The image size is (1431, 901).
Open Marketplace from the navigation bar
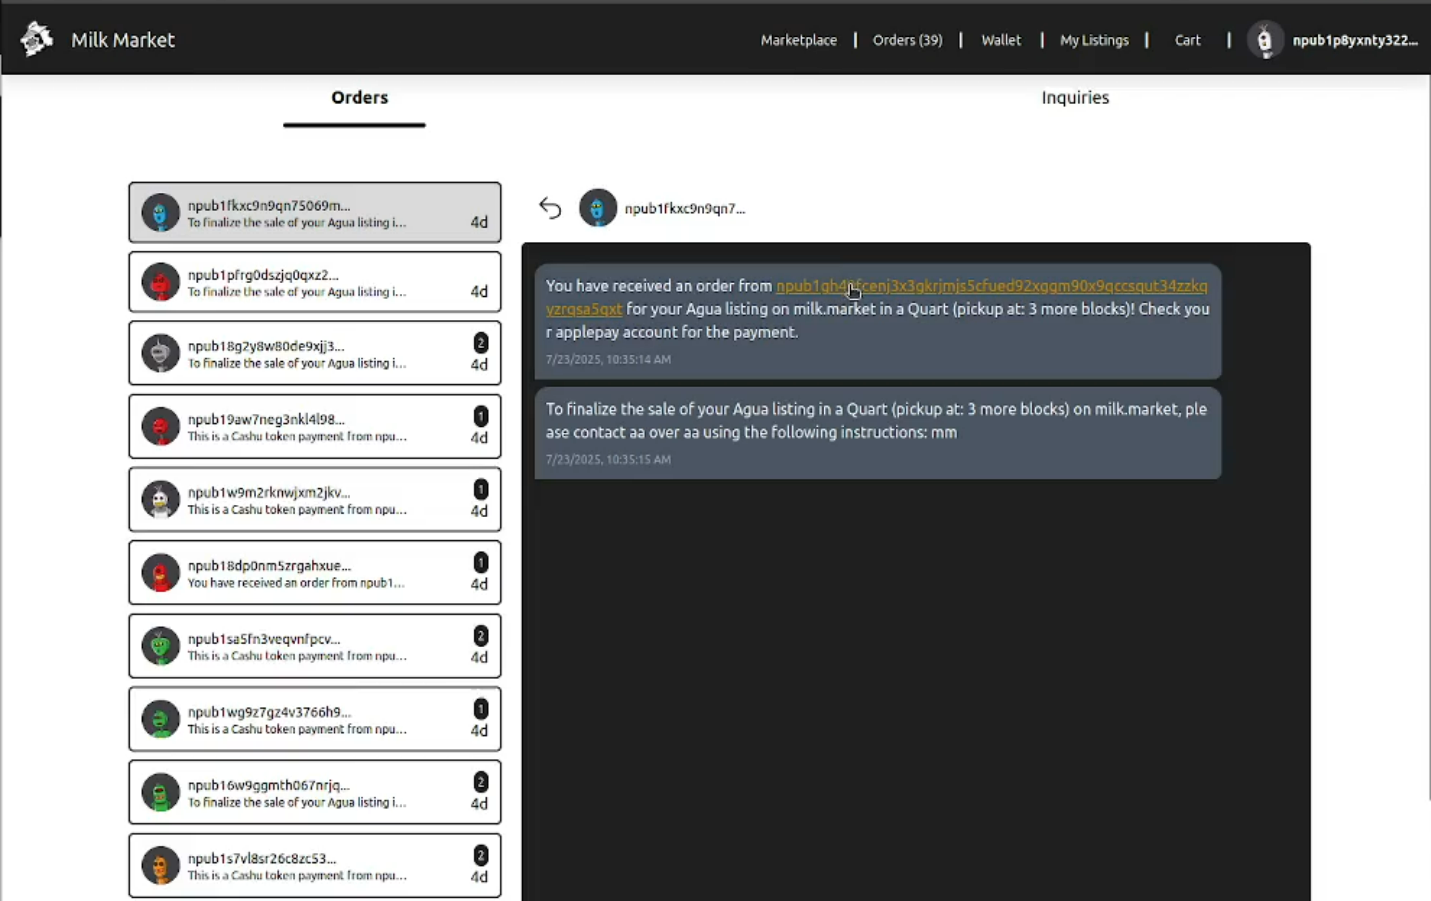tap(798, 40)
